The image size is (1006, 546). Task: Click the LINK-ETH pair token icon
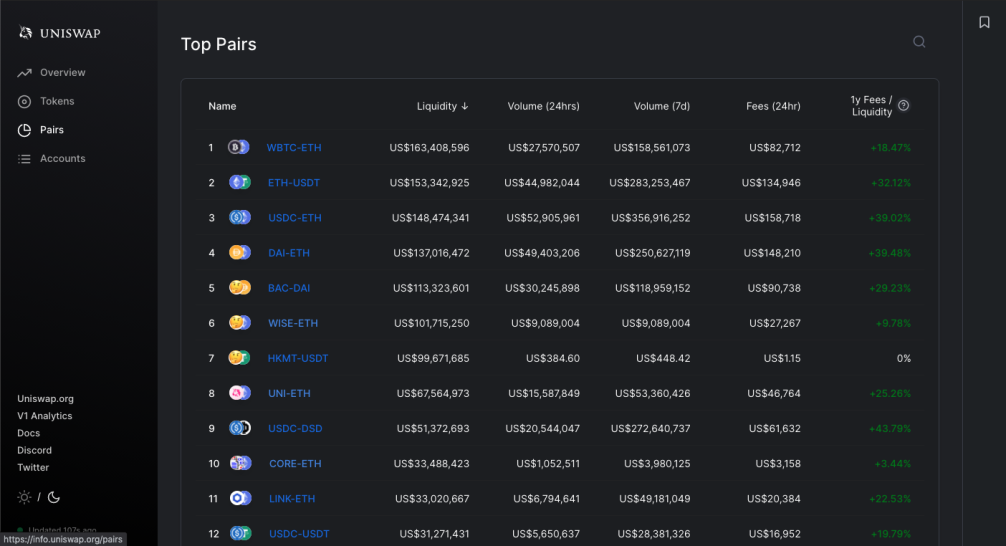tap(240, 499)
